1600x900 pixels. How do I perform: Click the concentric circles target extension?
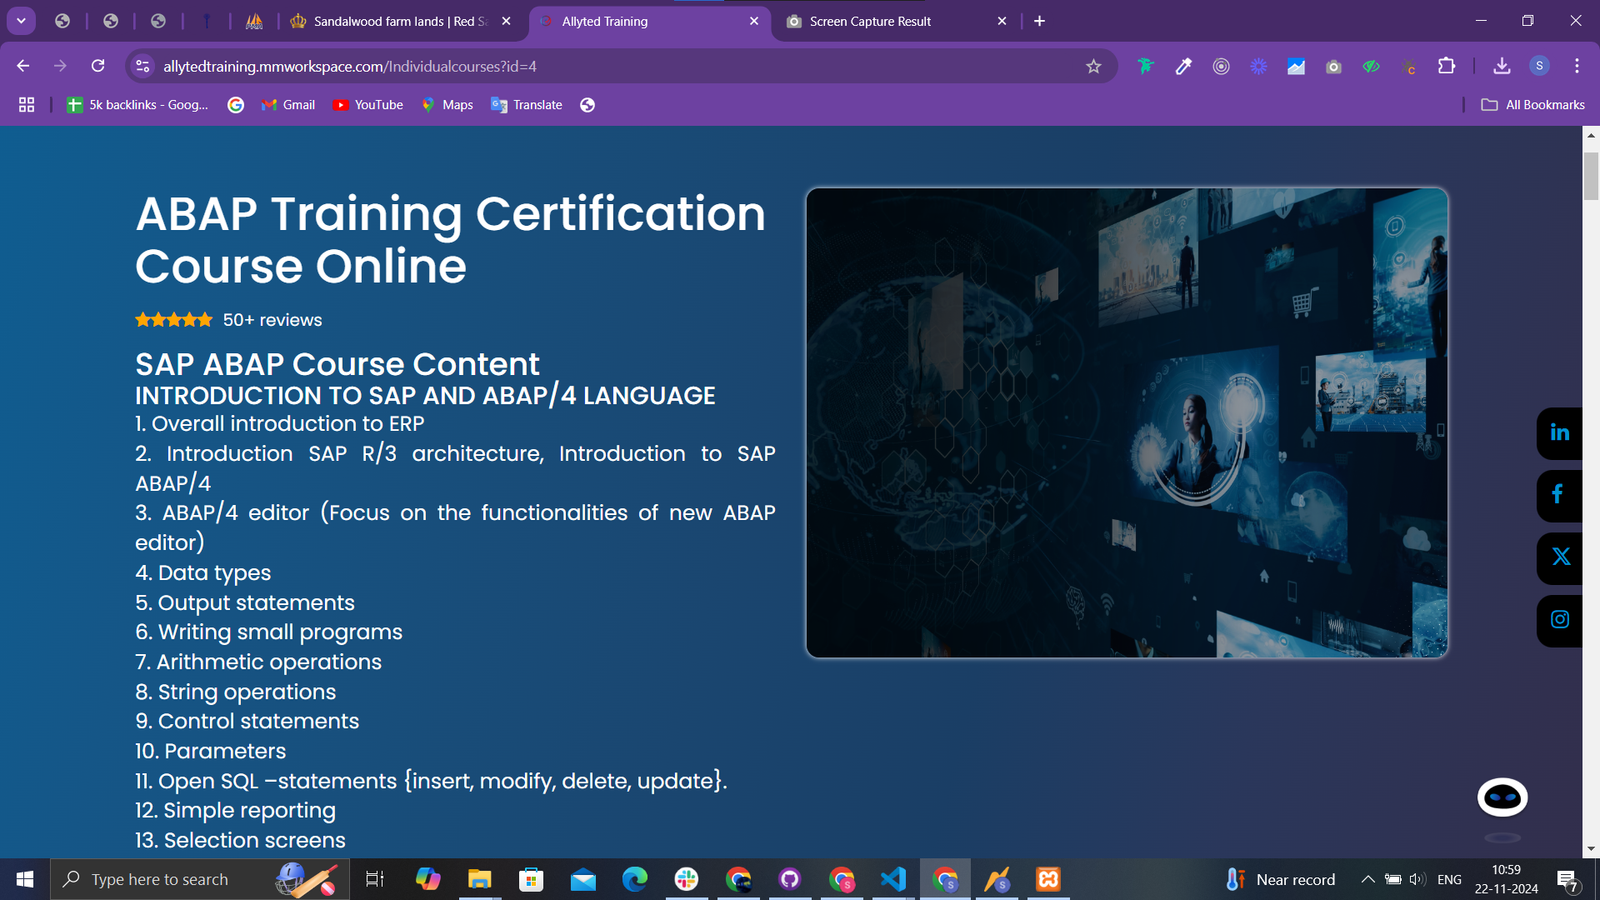point(1221,66)
